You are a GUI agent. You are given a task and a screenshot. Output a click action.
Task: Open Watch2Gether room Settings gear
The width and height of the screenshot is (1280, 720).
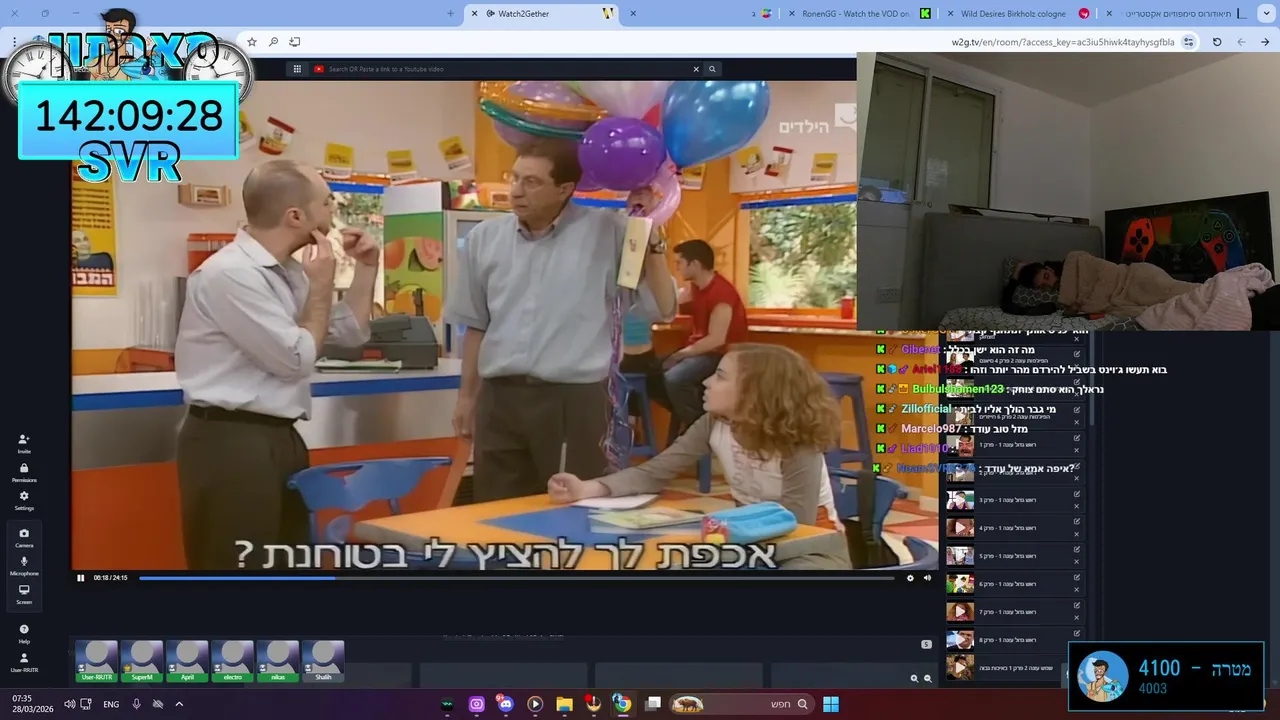pos(24,500)
